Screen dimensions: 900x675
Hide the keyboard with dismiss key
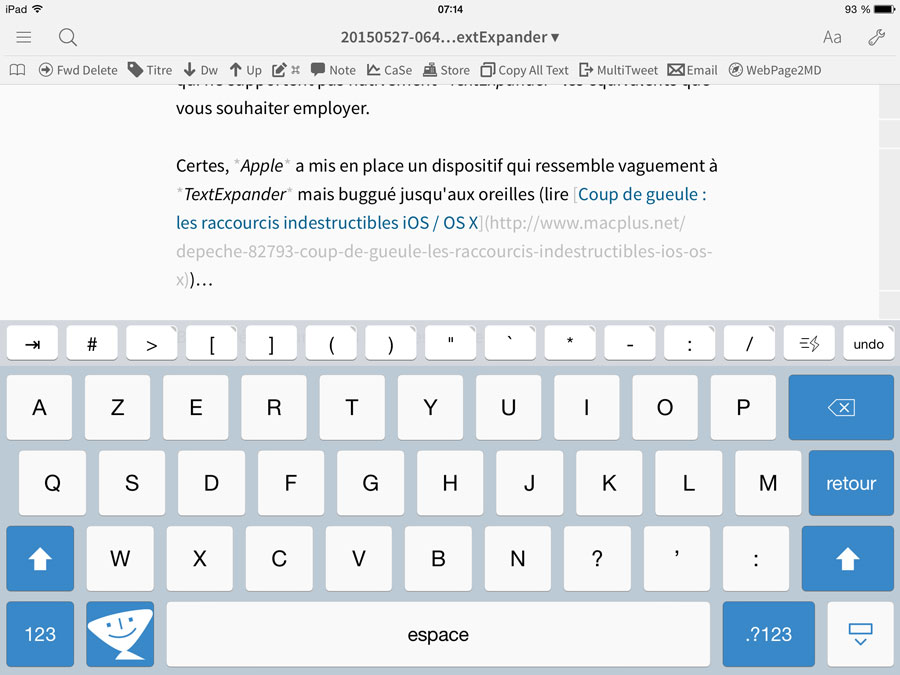[x=860, y=634]
